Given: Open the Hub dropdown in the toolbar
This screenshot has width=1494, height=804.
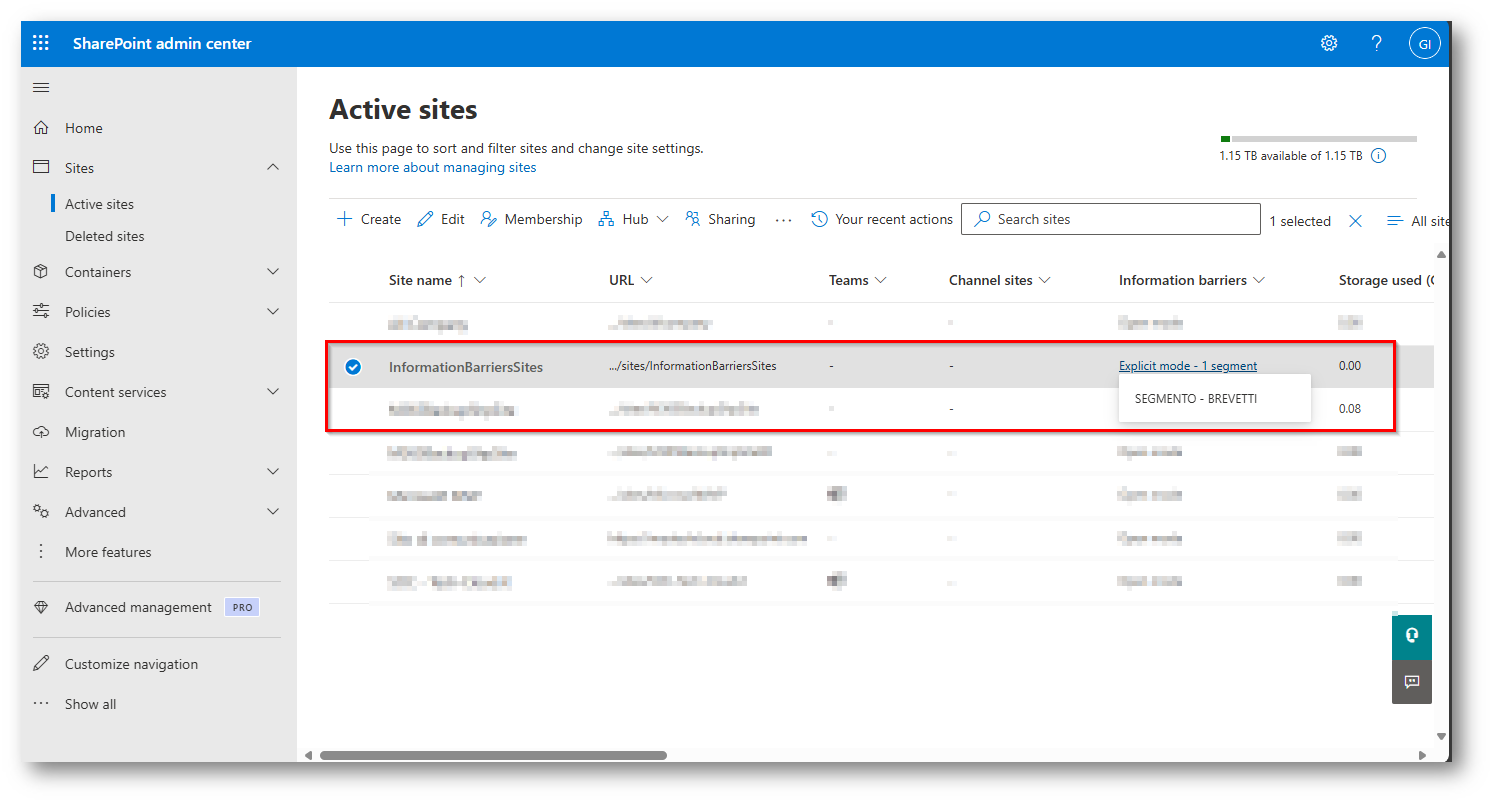Looking at the screenshot, I should [x=634, y=220].
